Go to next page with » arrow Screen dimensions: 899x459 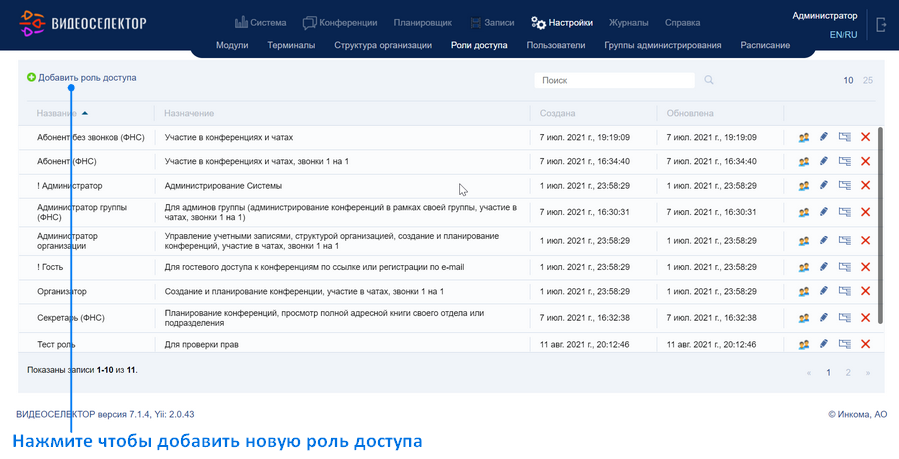tap(868, 372)
